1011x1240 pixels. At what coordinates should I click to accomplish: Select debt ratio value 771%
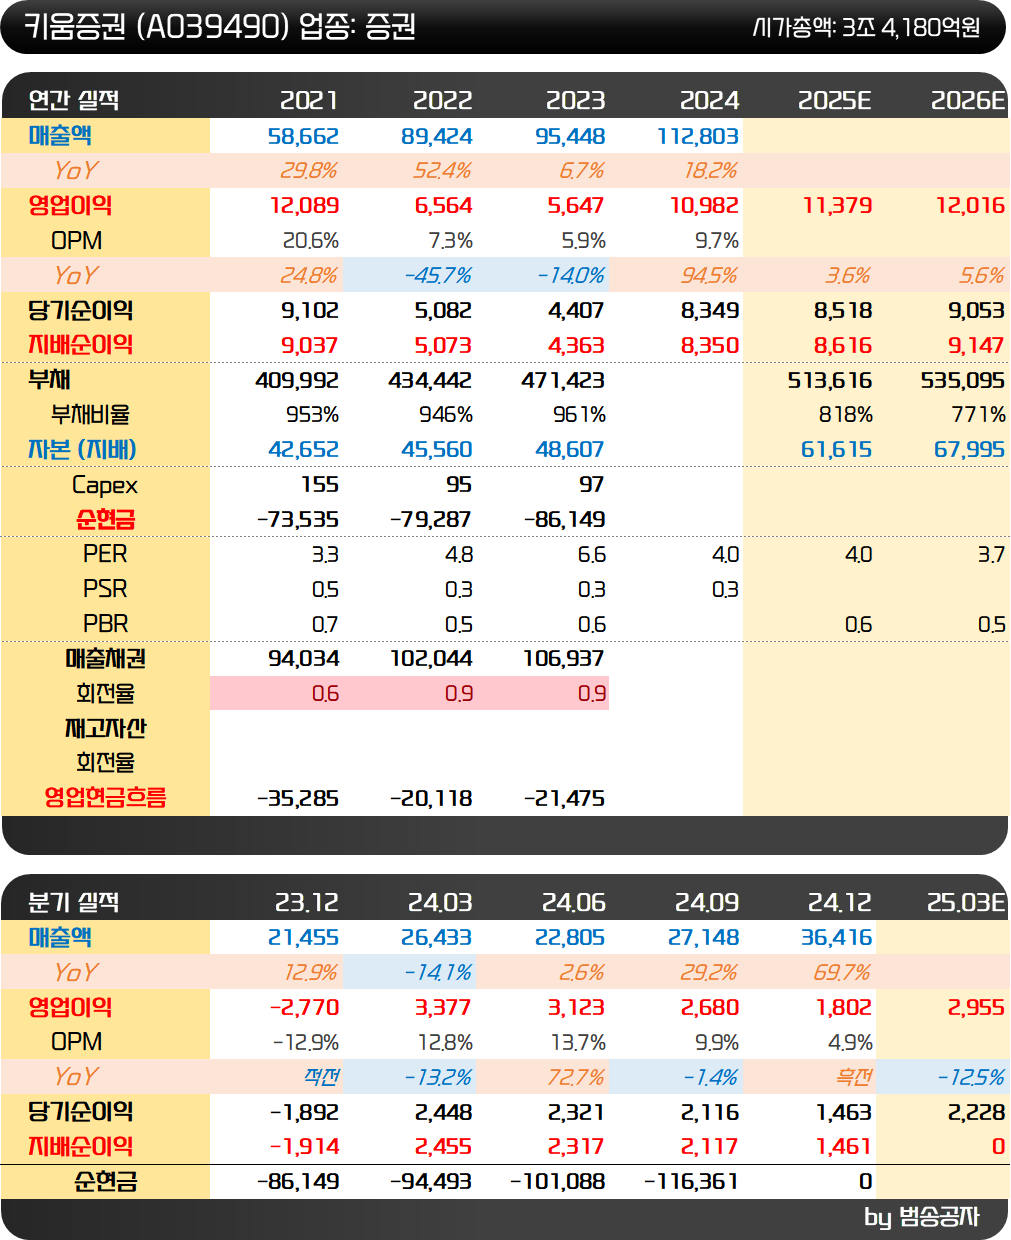pos(978,415)
